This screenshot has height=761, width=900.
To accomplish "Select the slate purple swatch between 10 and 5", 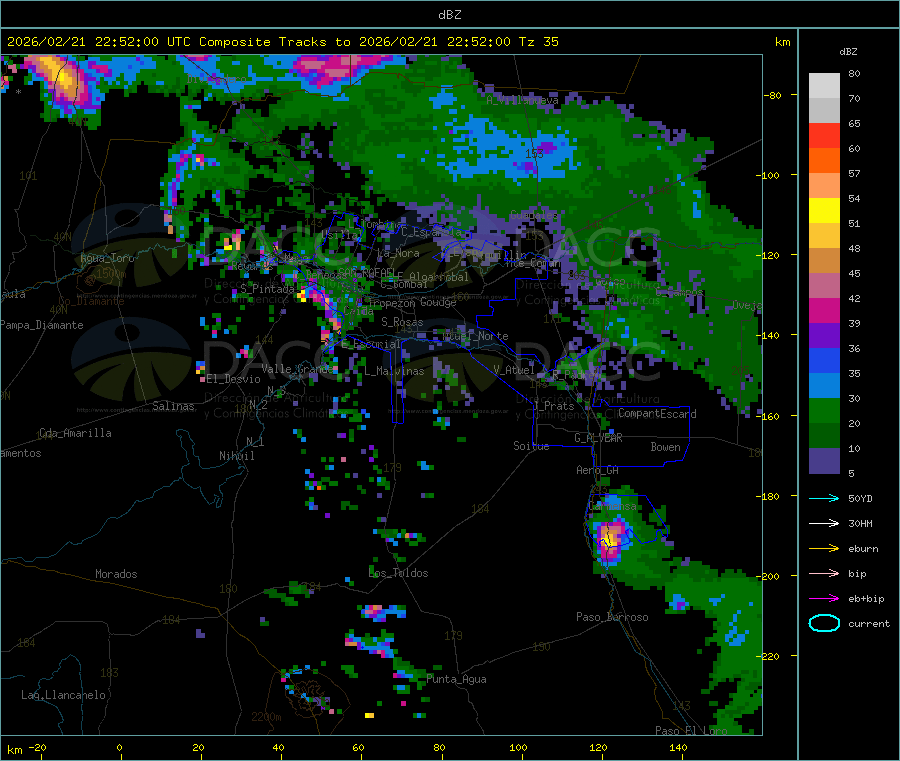I will tap(824, 461).
